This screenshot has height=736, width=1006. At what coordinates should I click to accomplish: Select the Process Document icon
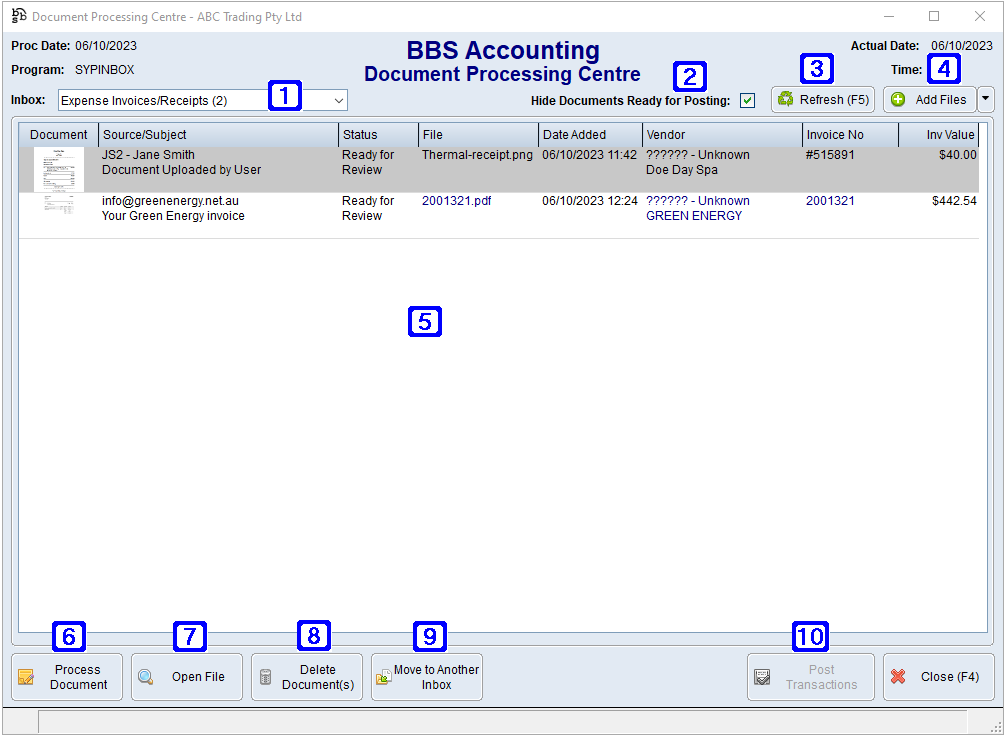tap(27, 677)
